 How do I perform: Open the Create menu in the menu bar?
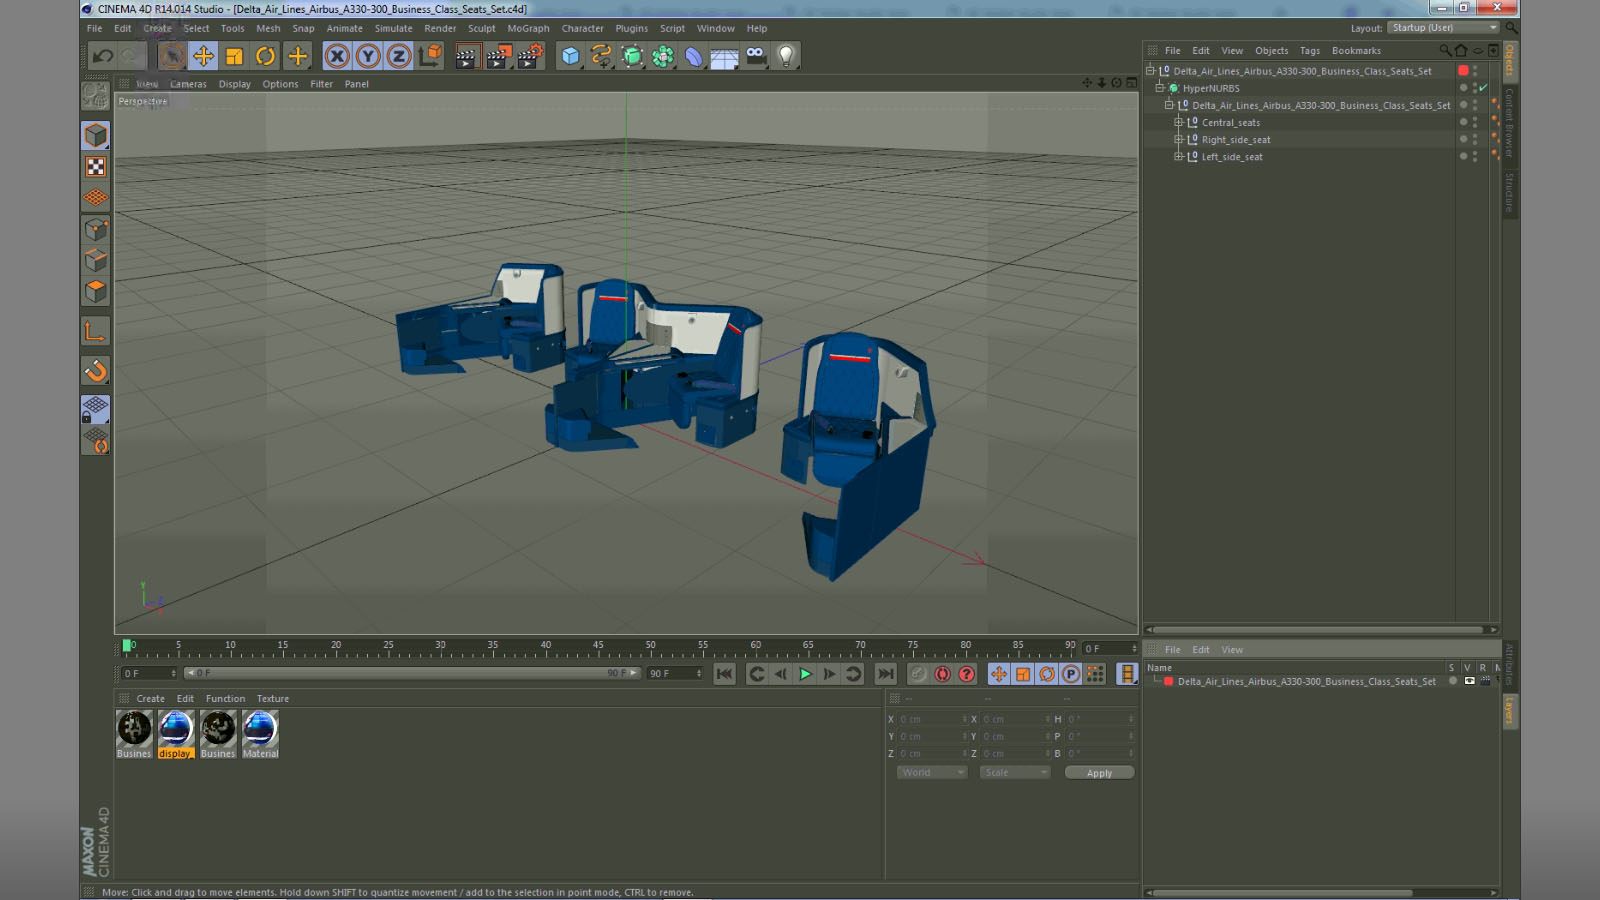(158, 28)
